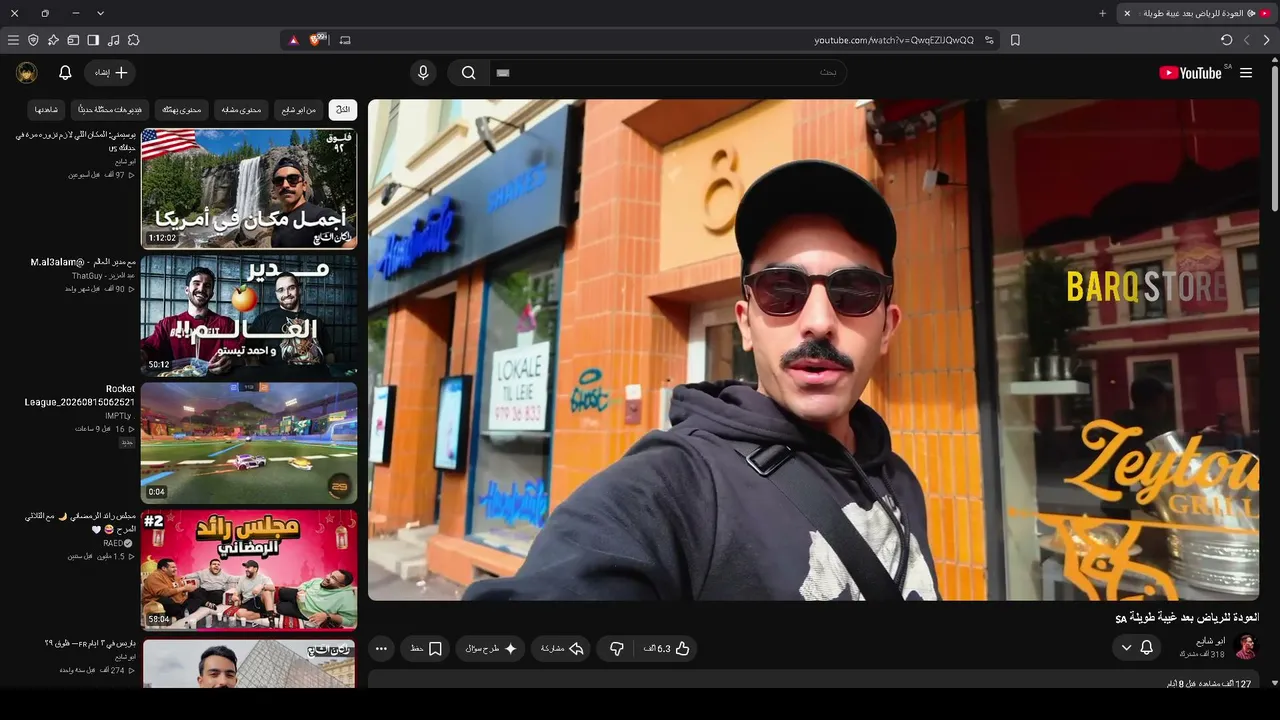This screenshot has width=1280, height=720.
Task: Open the browser wallet/card icon
Action: [x=73, y=40]
